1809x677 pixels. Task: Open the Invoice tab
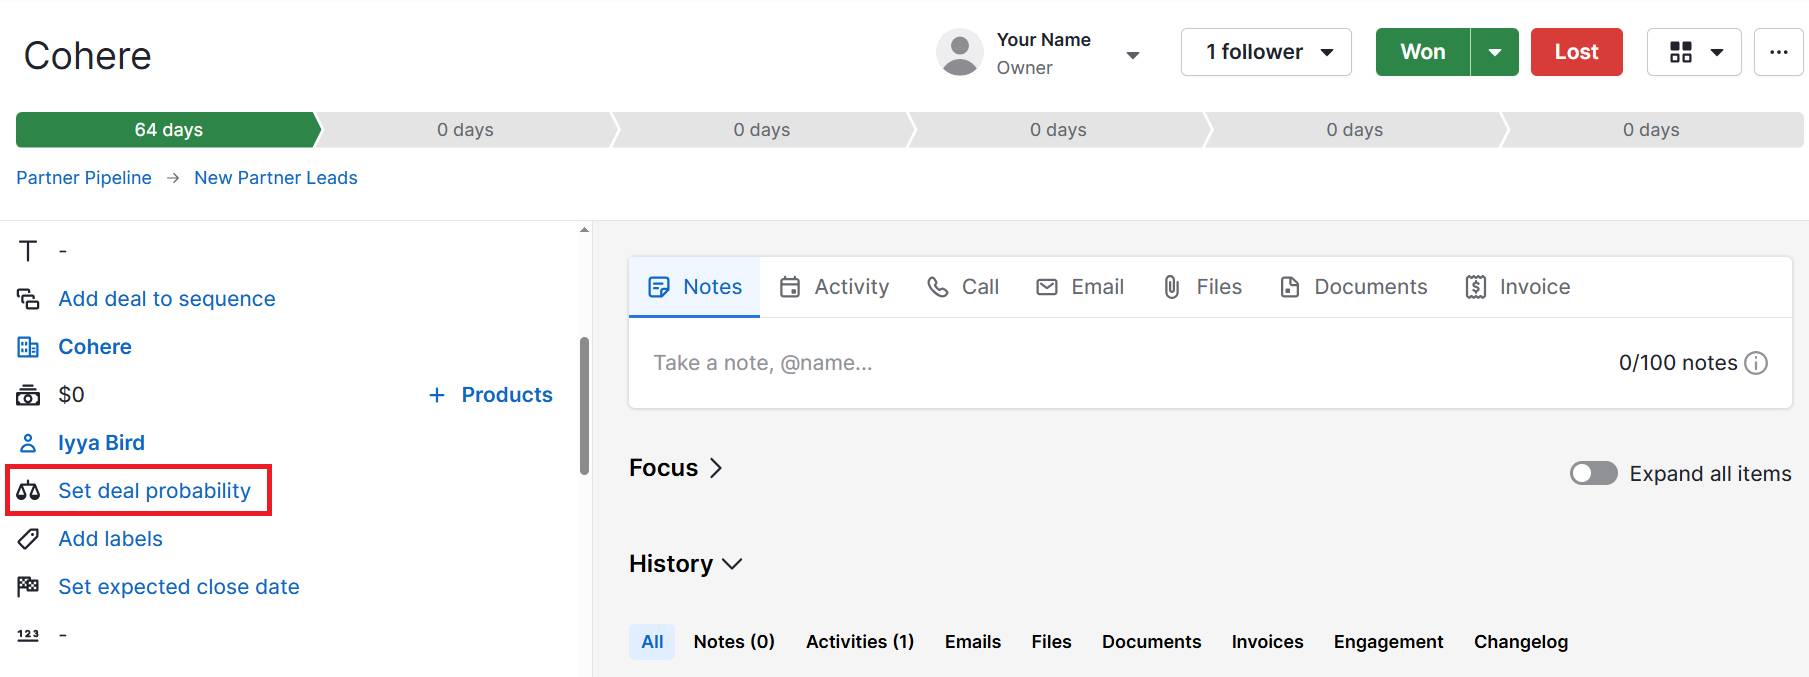tap(1517, 287)
